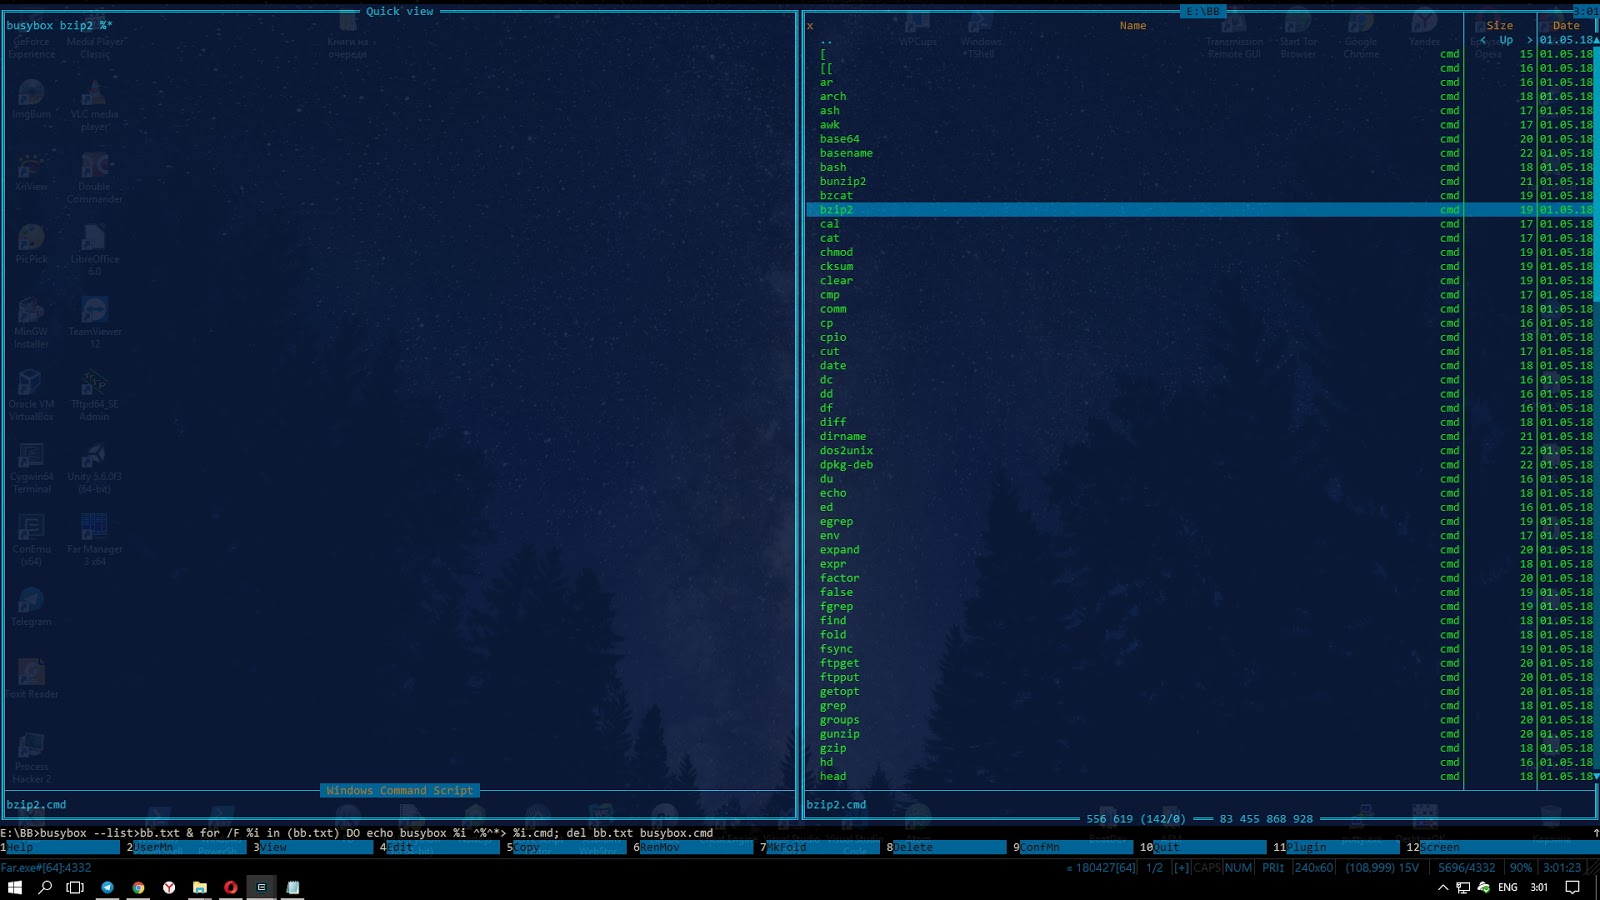
Task: Open File Explorer from the taskbar
Action: pos(200,887)
